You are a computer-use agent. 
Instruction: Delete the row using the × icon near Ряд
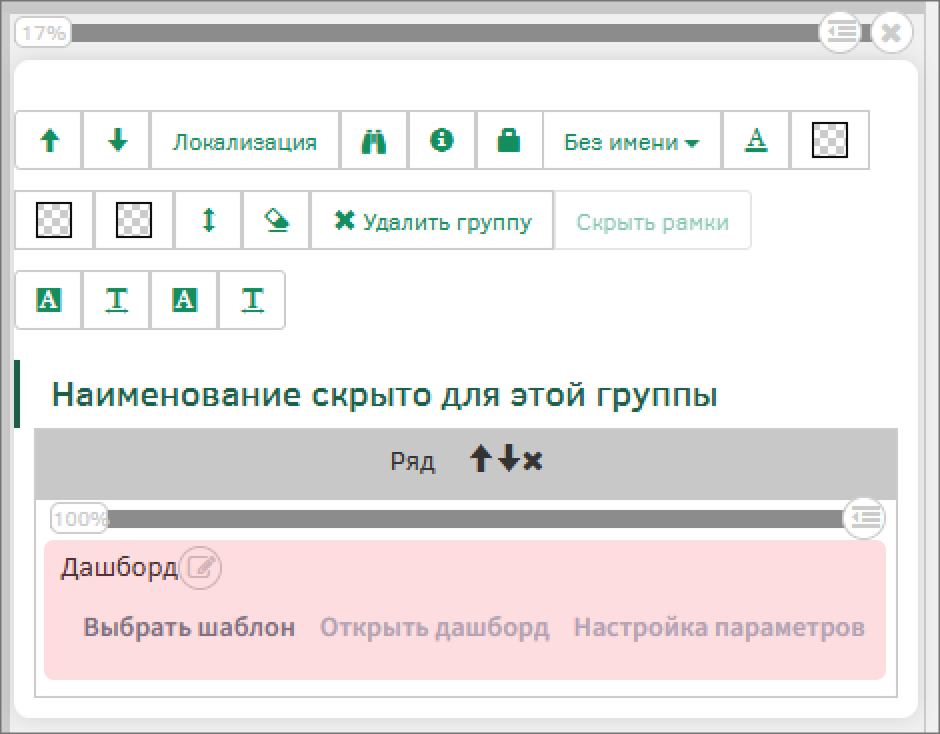pyautogui.click(x=531, y=461)
